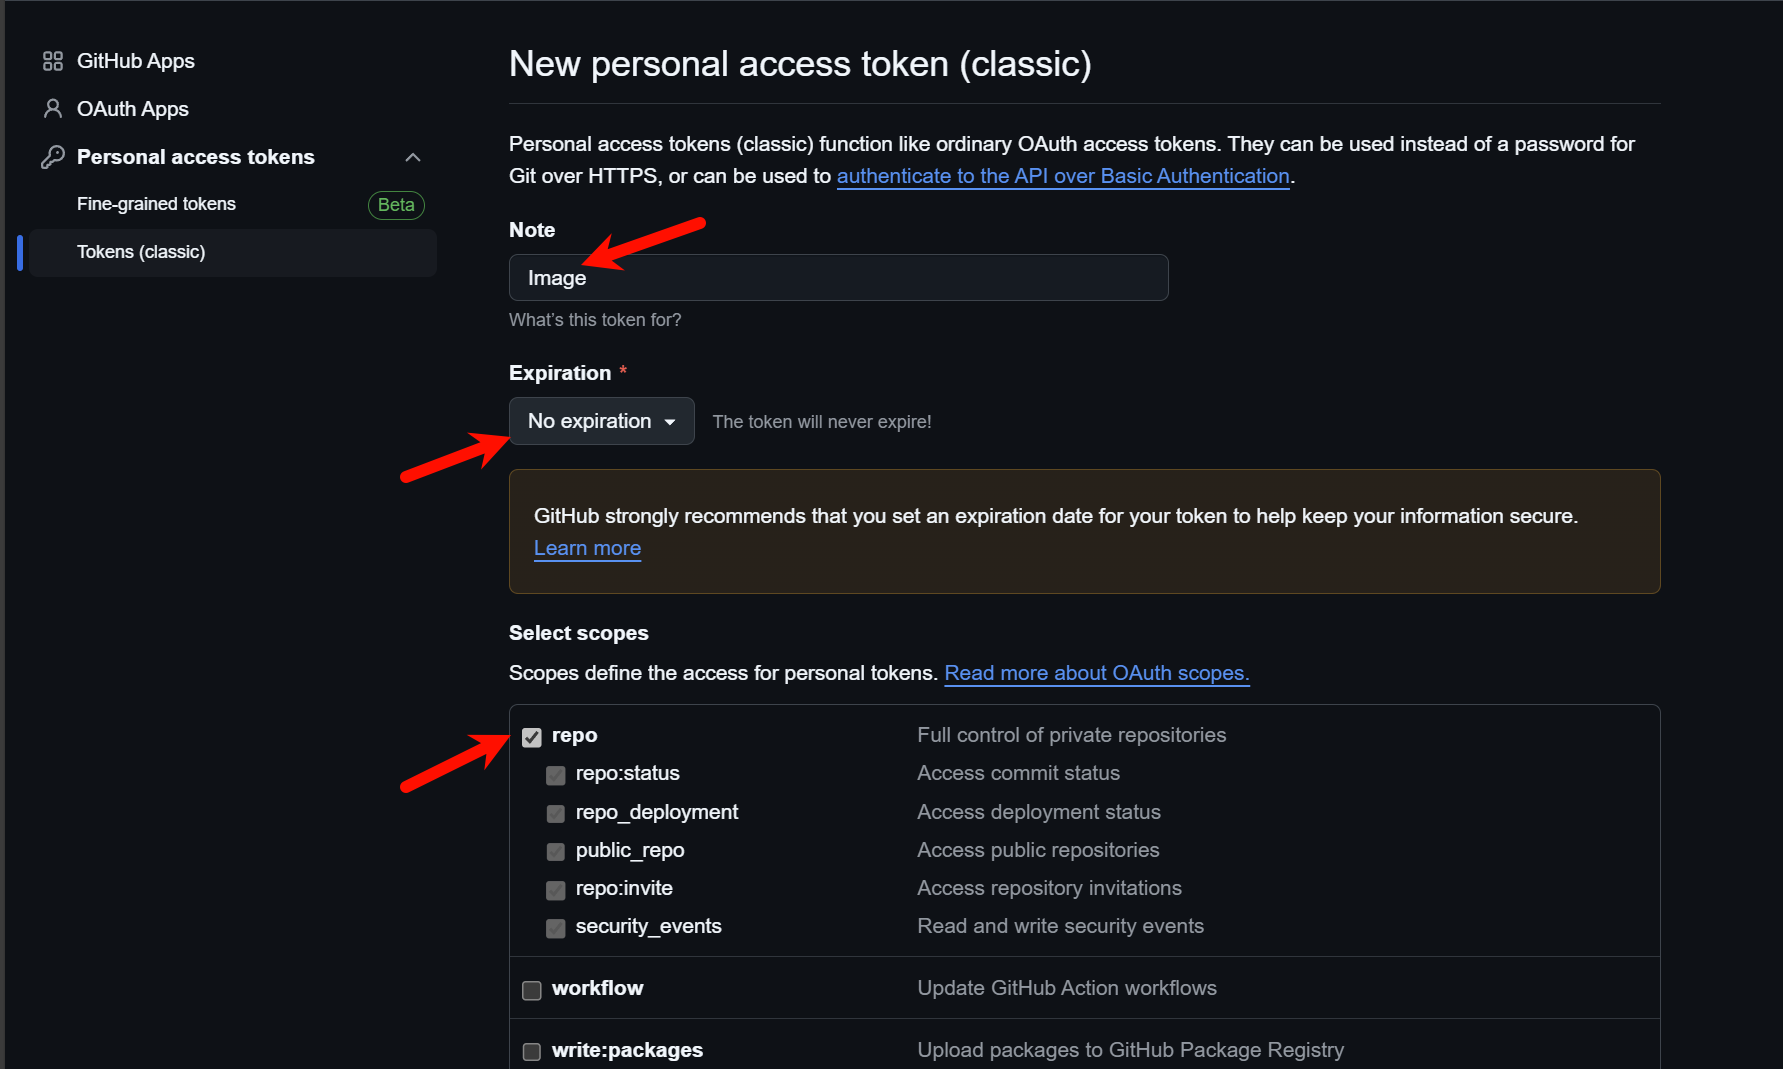1783x1069 pixels.
Task: Uncheck the repo scope checkbox
Action: (x=532, y=737)
